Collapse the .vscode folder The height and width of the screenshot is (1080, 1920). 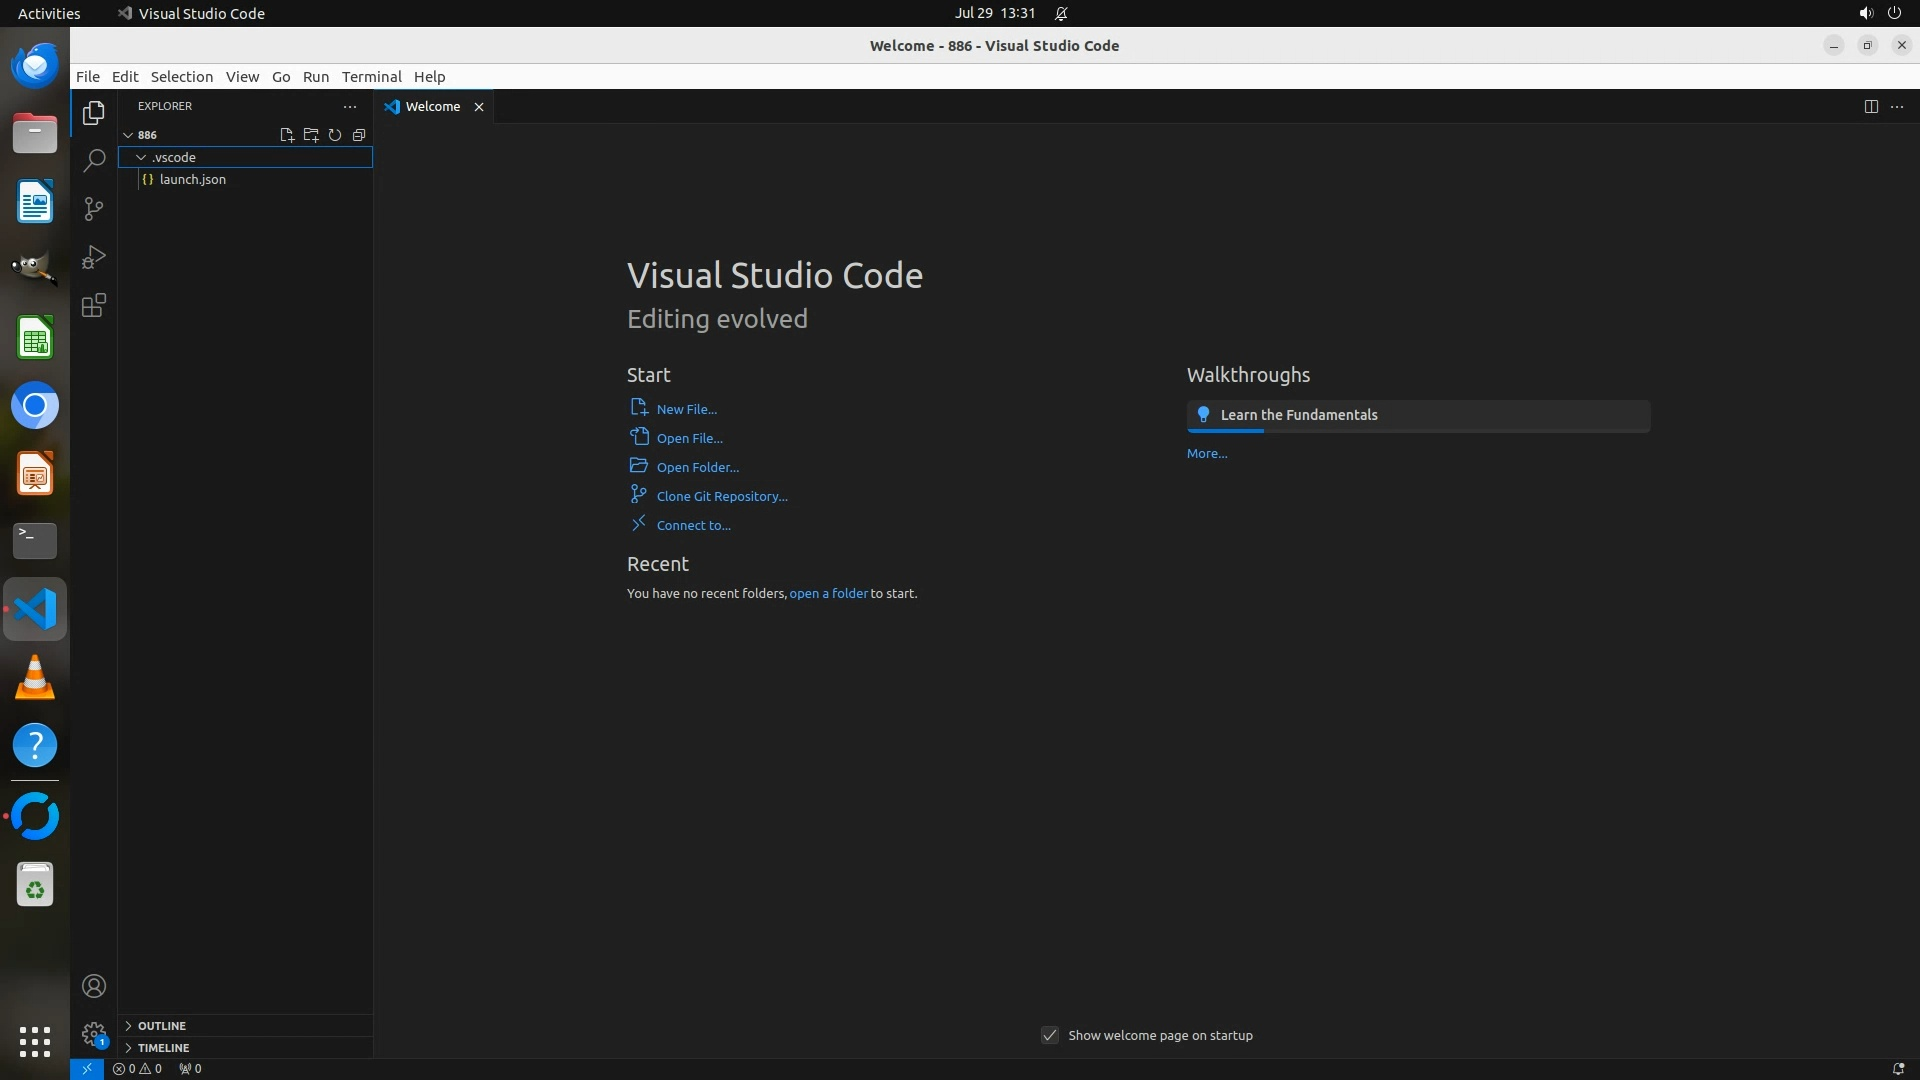click(x=174, y=158)
